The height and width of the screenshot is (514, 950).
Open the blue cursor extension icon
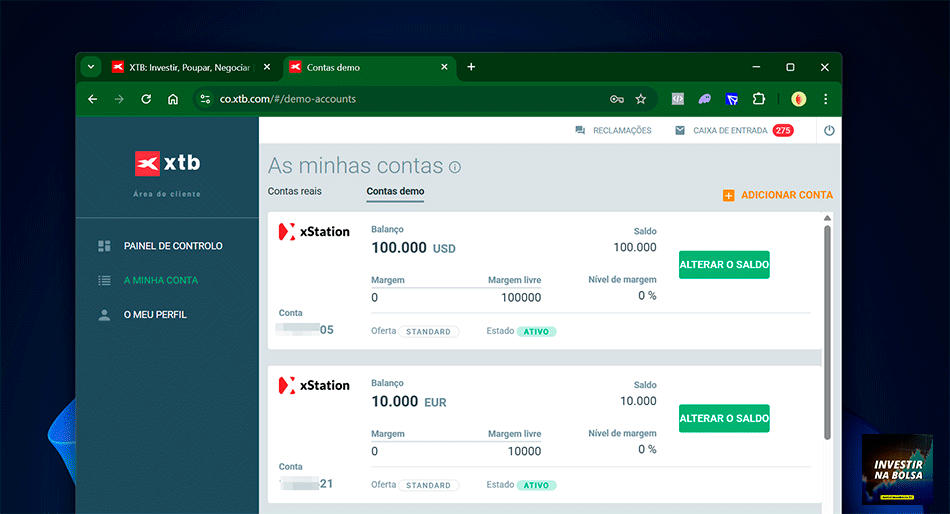tap(732, 99)
